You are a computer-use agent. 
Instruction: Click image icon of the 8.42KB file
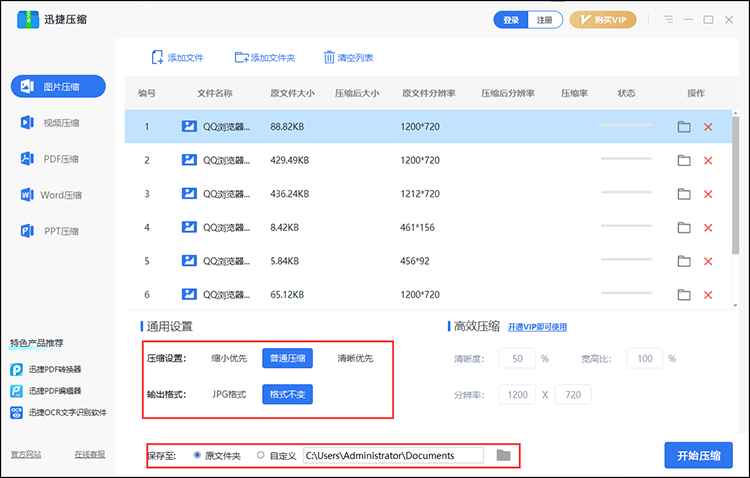coord(189,227)
